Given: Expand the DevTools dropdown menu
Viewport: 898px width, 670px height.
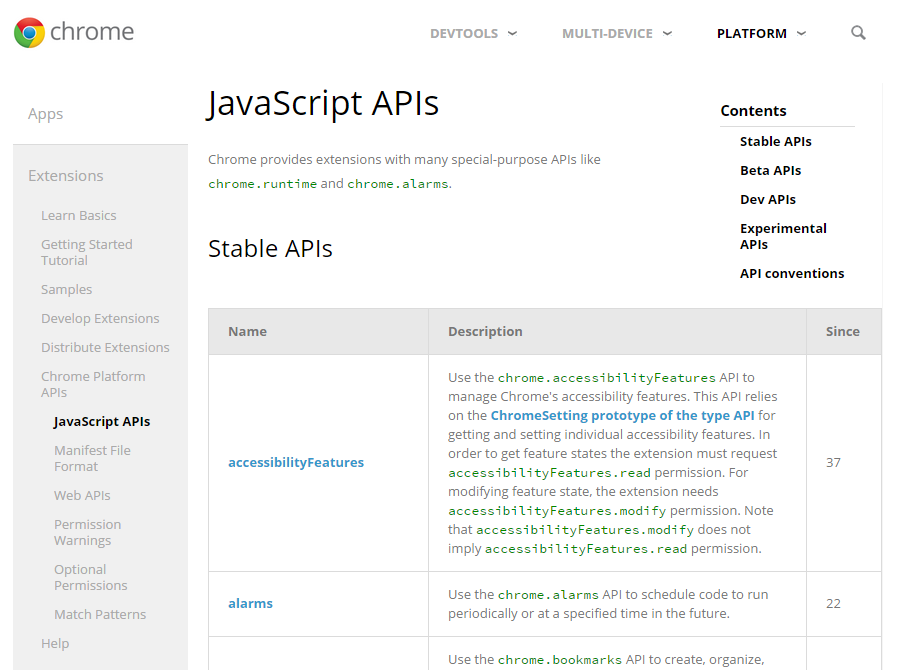Looking at the screenshot, I should [473, 34].
